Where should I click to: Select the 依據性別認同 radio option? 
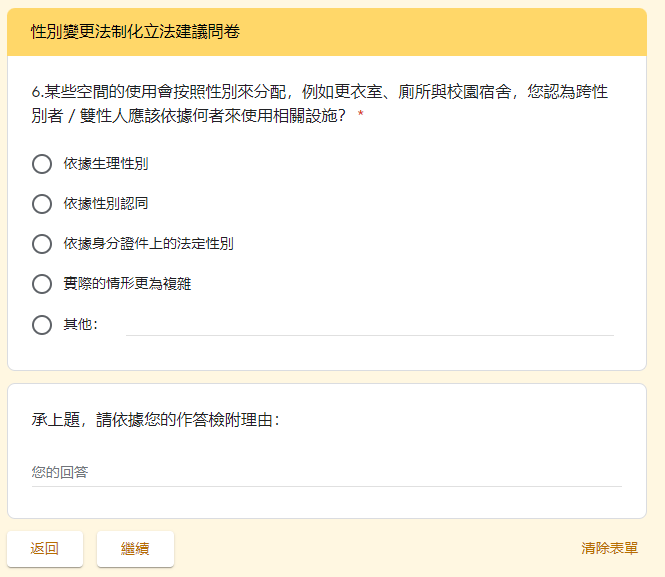(x=42, y=204)
